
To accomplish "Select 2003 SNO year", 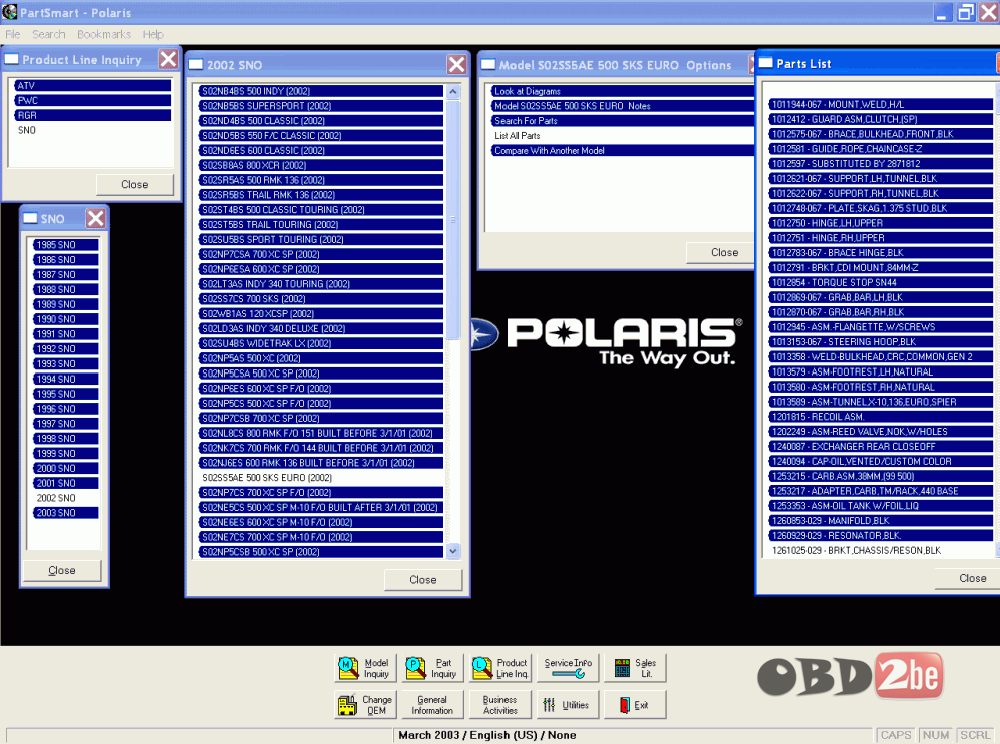I will click(66, 513).
